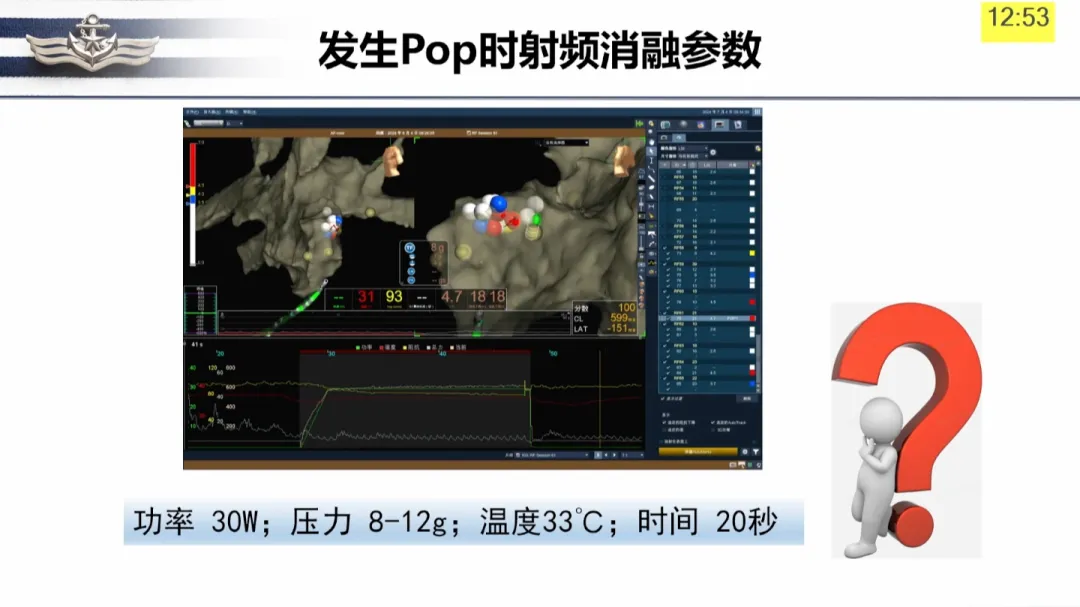
Task: Open the settings gear next to the list dropdowns
Action: (x=713, y=152)
